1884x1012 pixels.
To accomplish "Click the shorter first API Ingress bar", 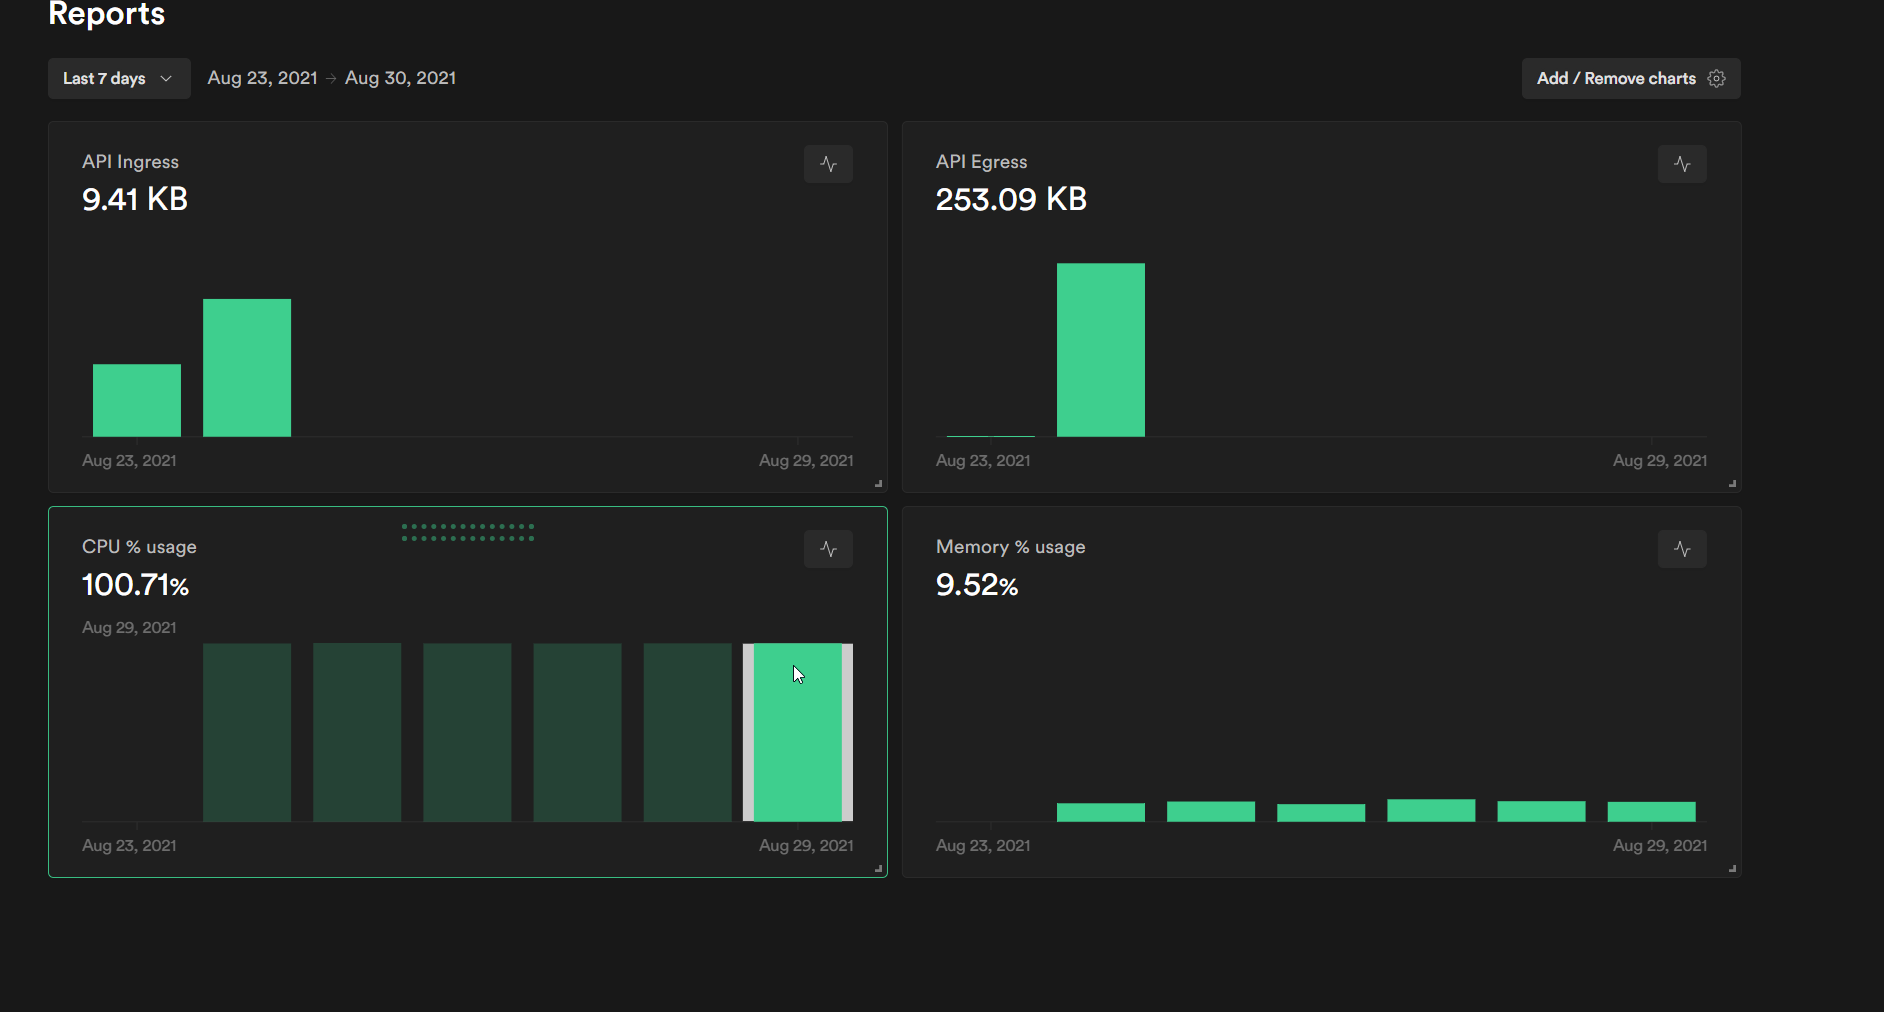I will coord(137,400).
